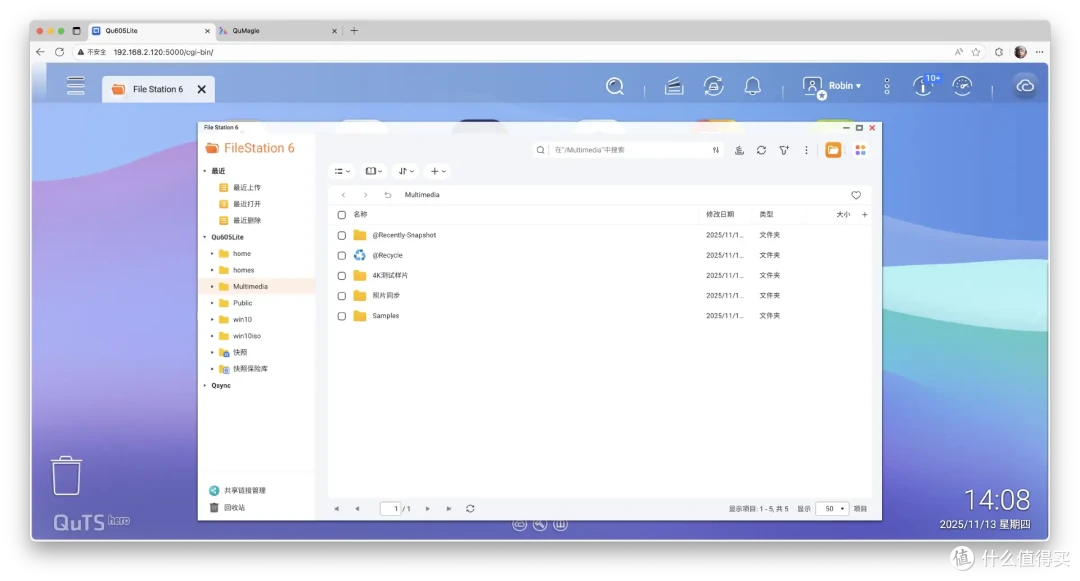
Task: Click the page number input box
Action: [391, 509]
